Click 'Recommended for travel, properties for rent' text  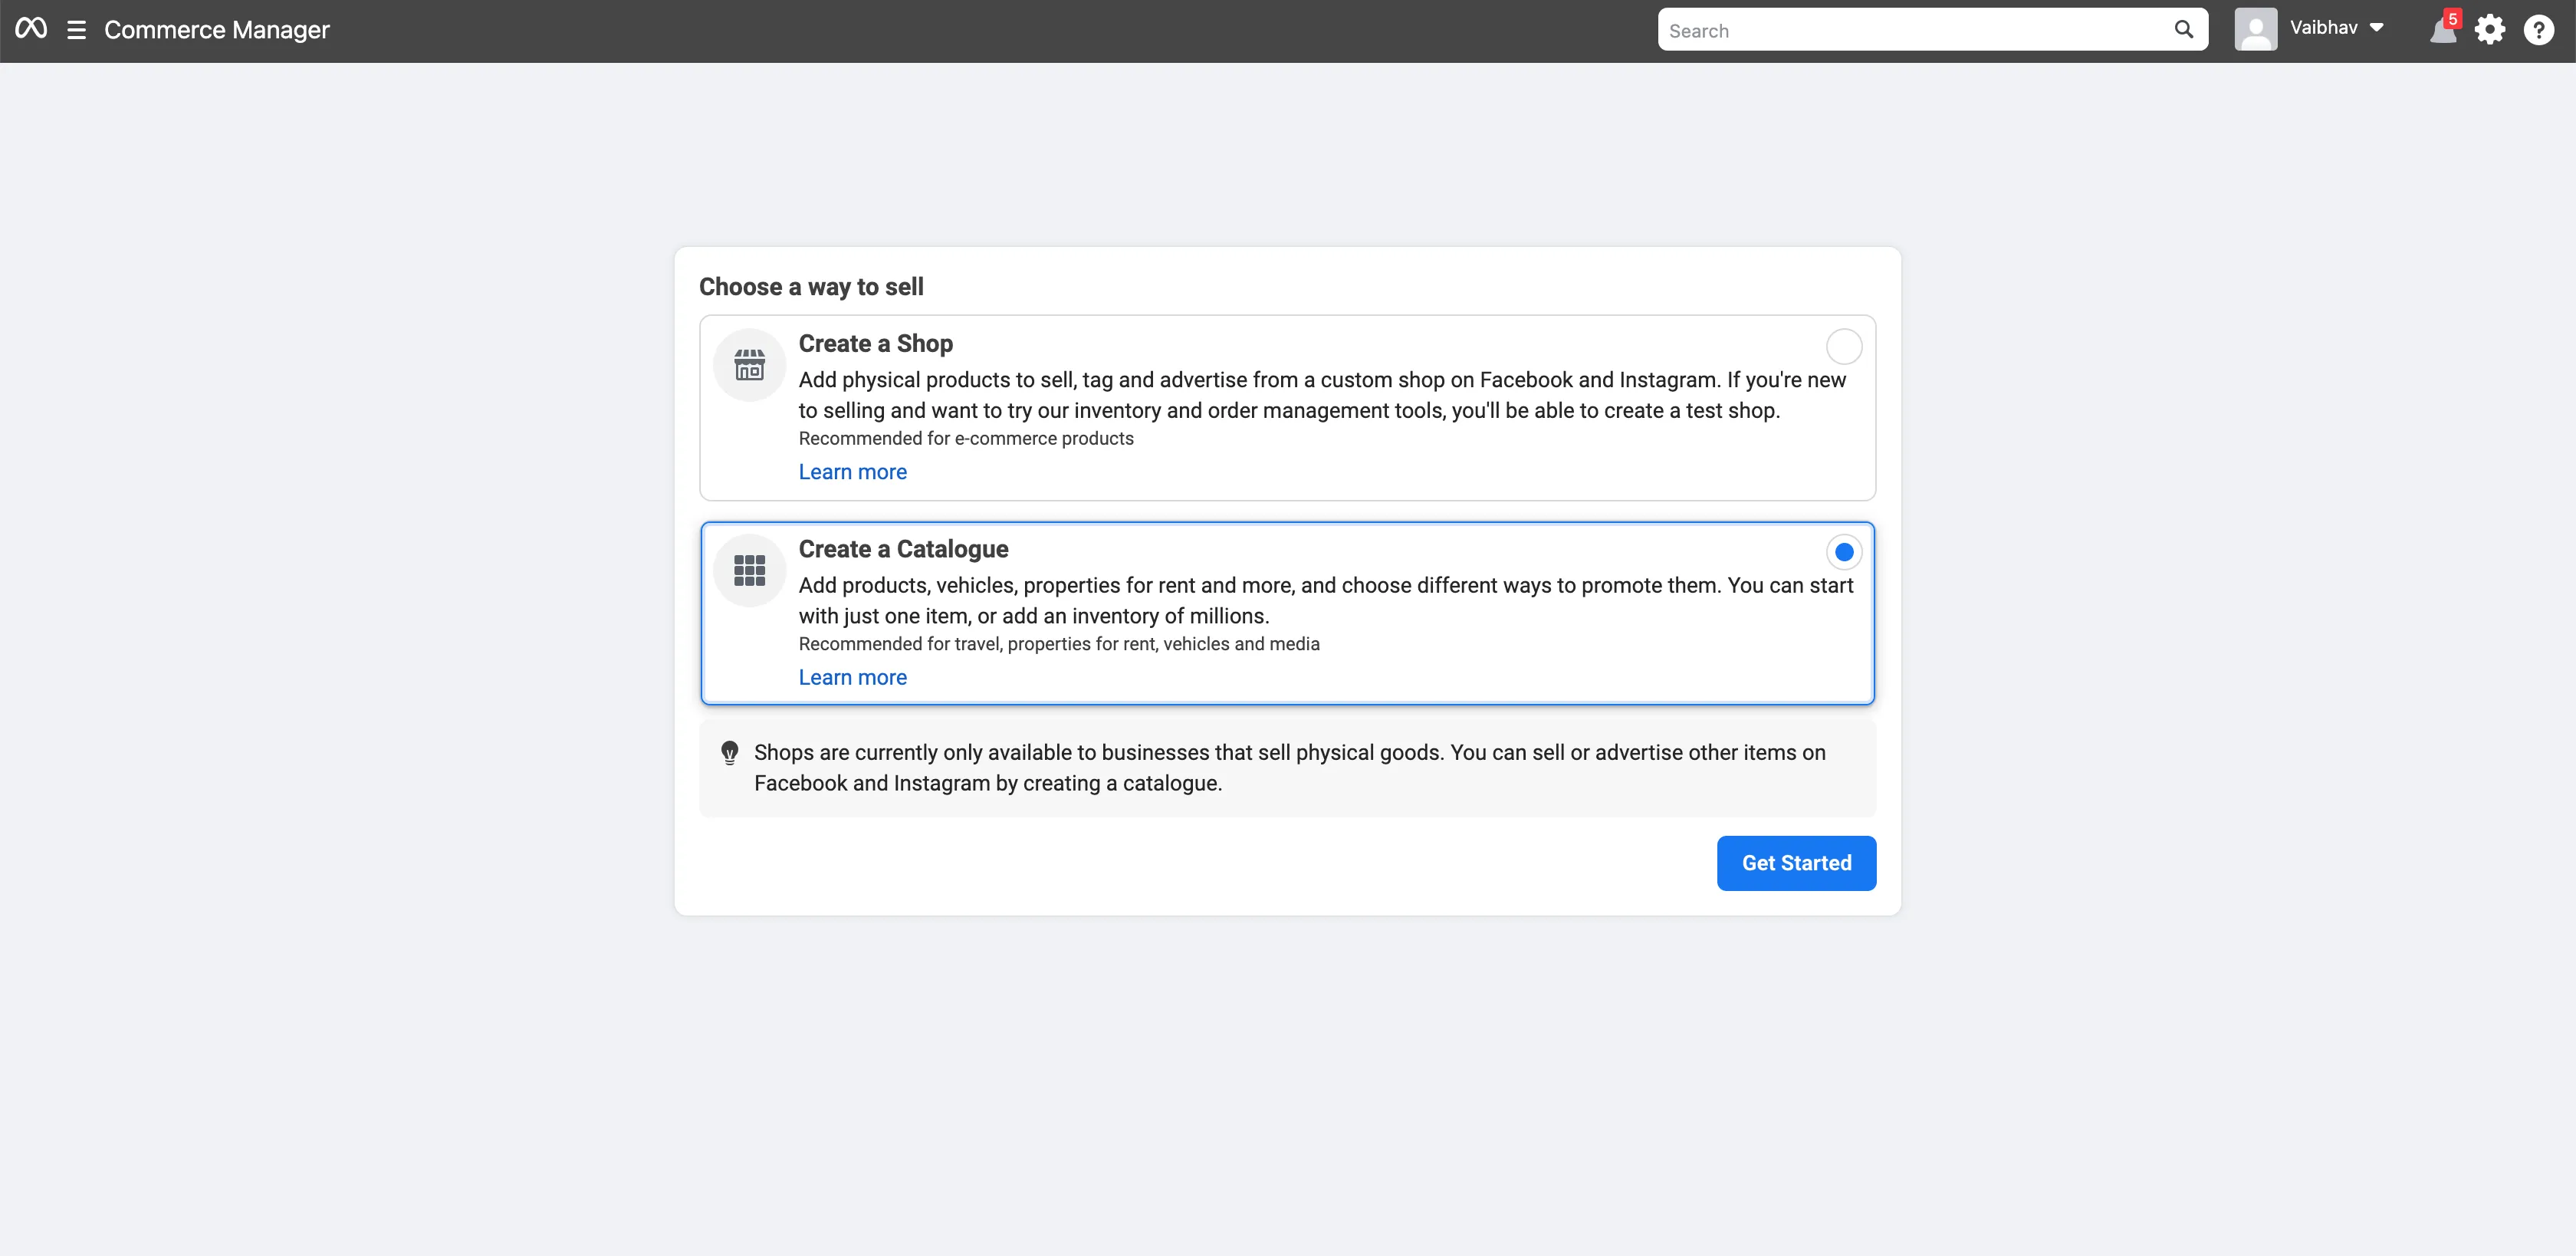pos(1059,644)
